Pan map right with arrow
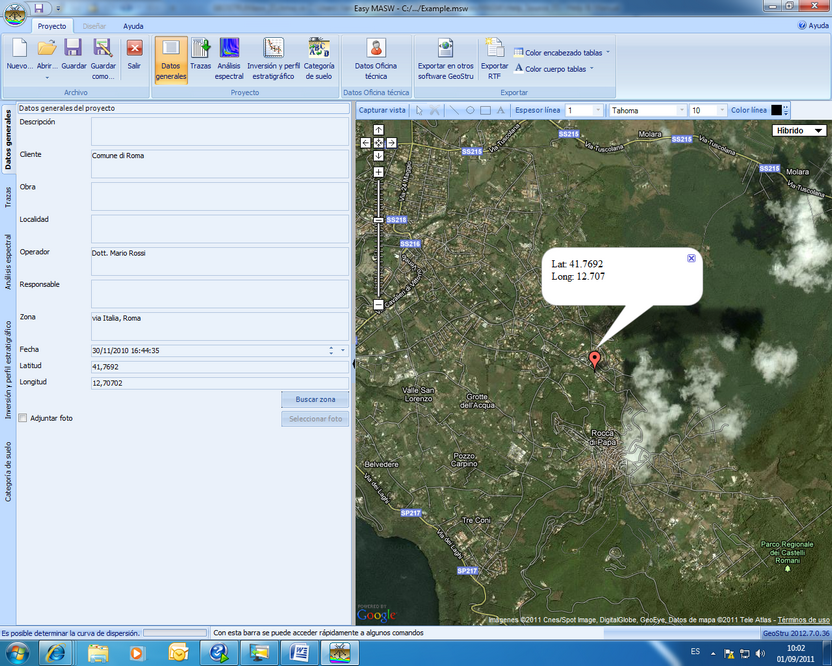Viewport: 832px width, 666px height. [391, 143]
